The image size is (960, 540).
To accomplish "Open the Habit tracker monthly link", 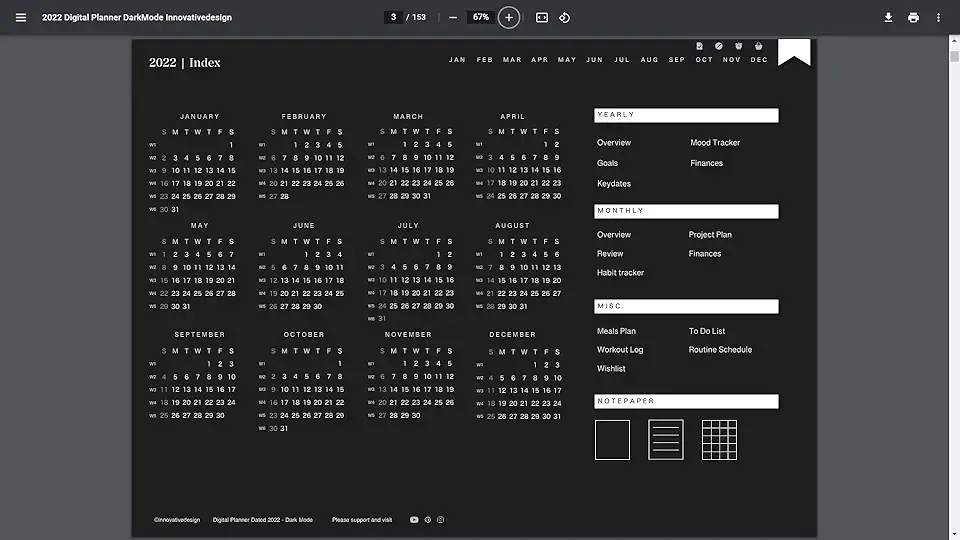I will (x=620, y=273).
